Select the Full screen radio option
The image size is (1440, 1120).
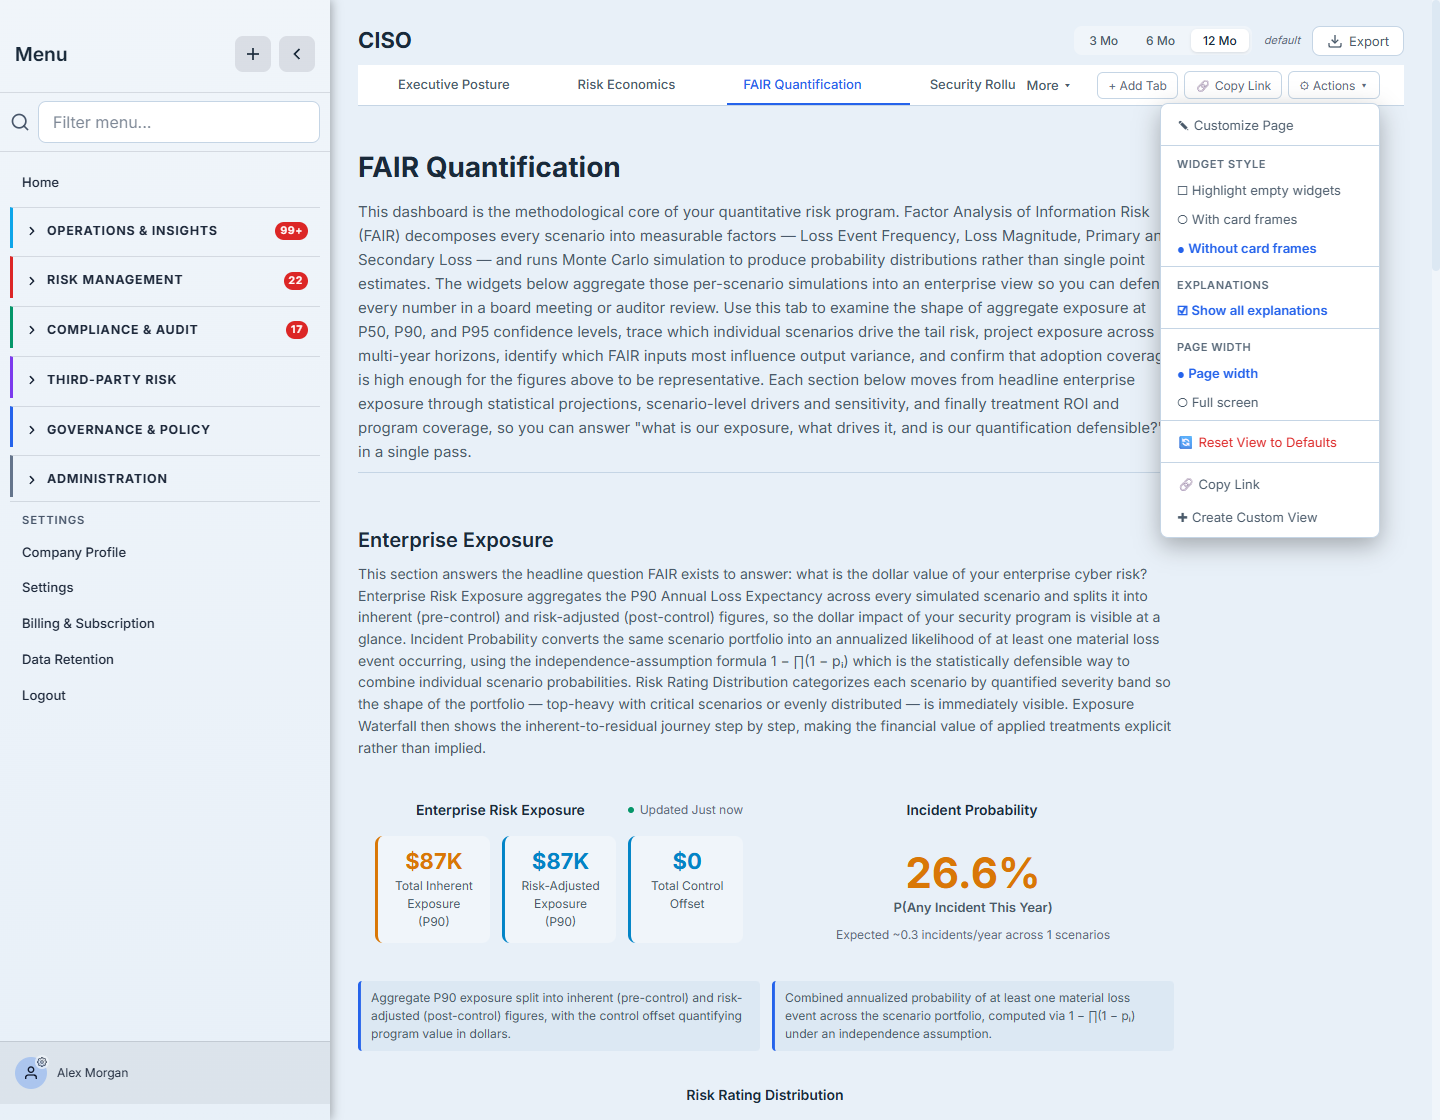coord(1183,402)
